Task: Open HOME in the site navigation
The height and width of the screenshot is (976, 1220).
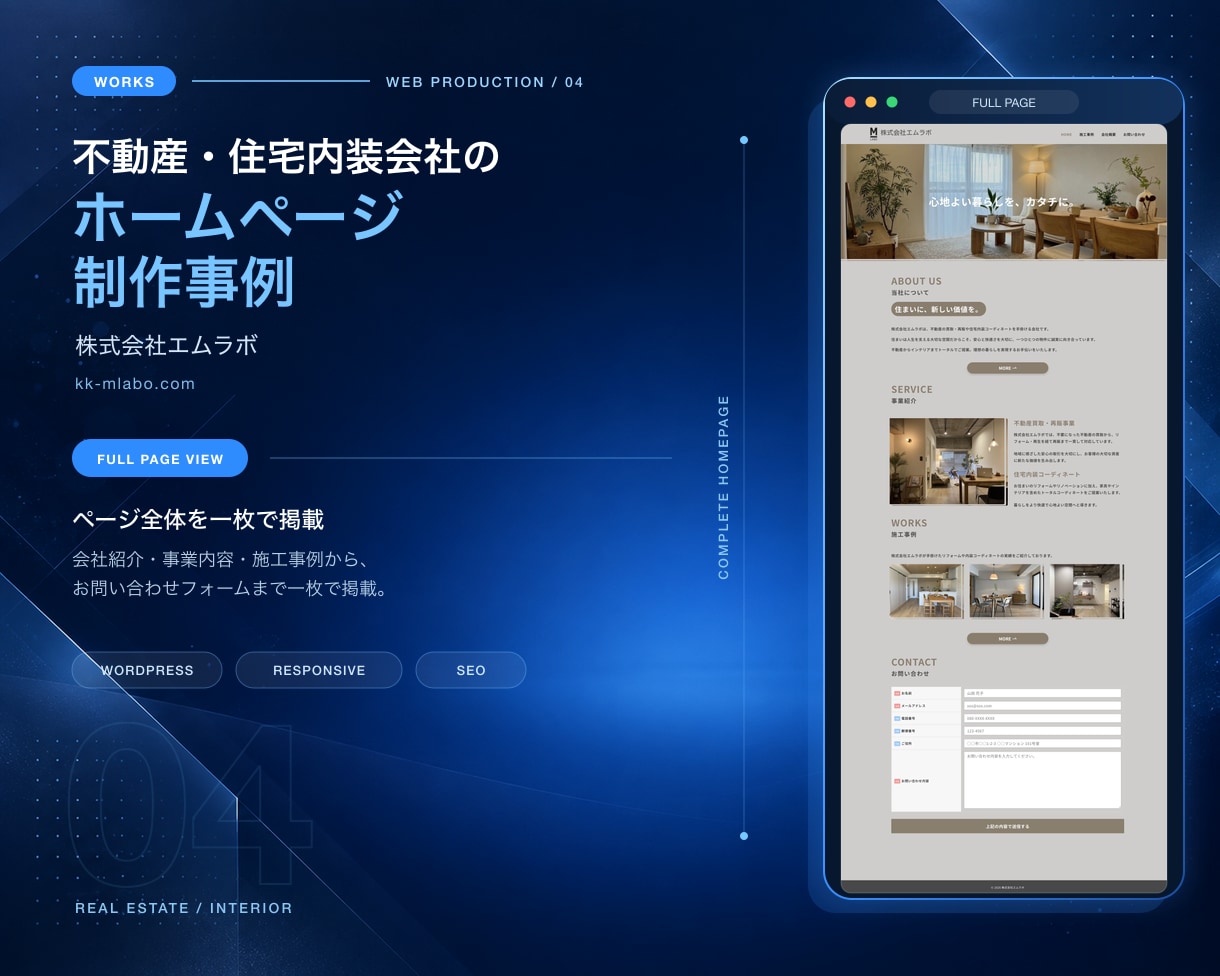Action: [1066, 133]
